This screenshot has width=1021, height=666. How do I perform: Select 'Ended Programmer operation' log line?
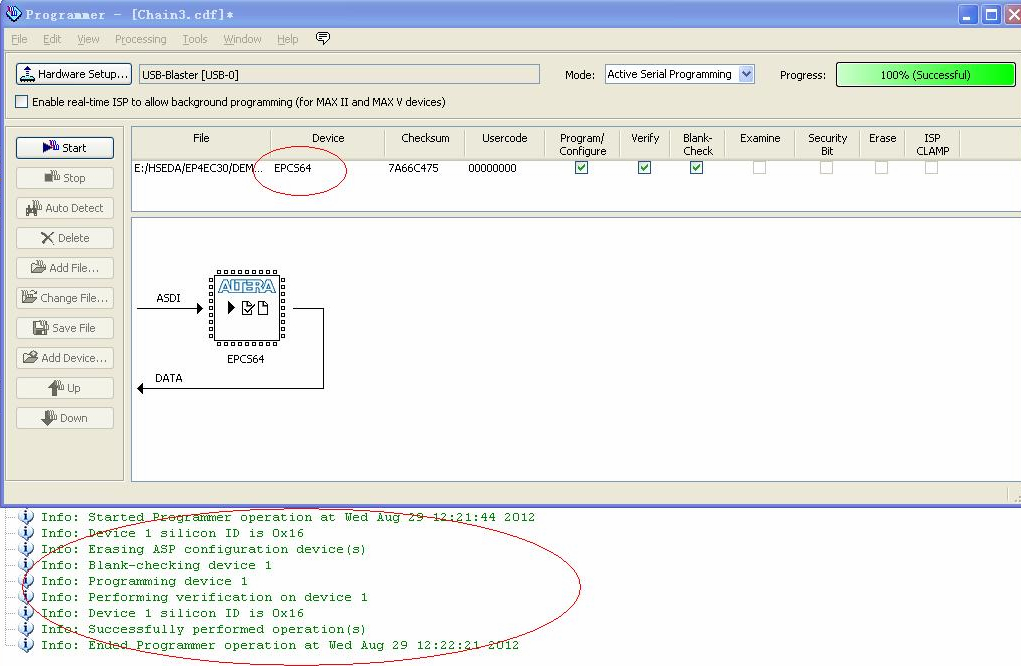click(280, 645)
